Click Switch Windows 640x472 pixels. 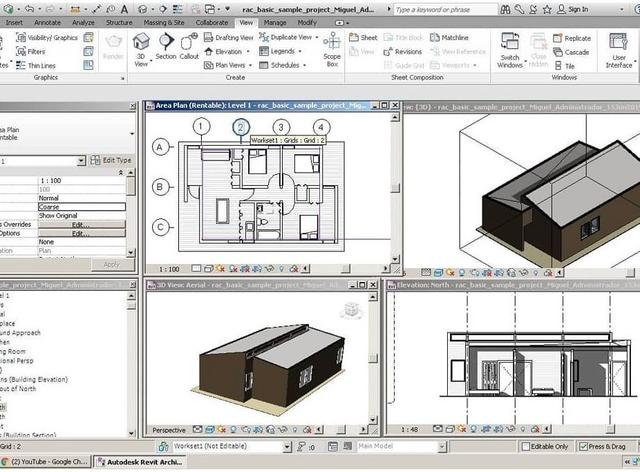[510, 50]
